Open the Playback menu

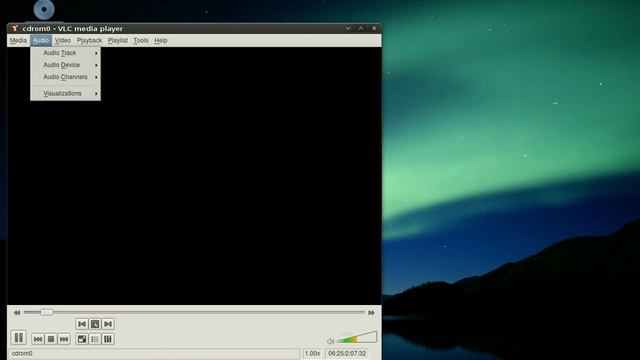pos(89,40)
